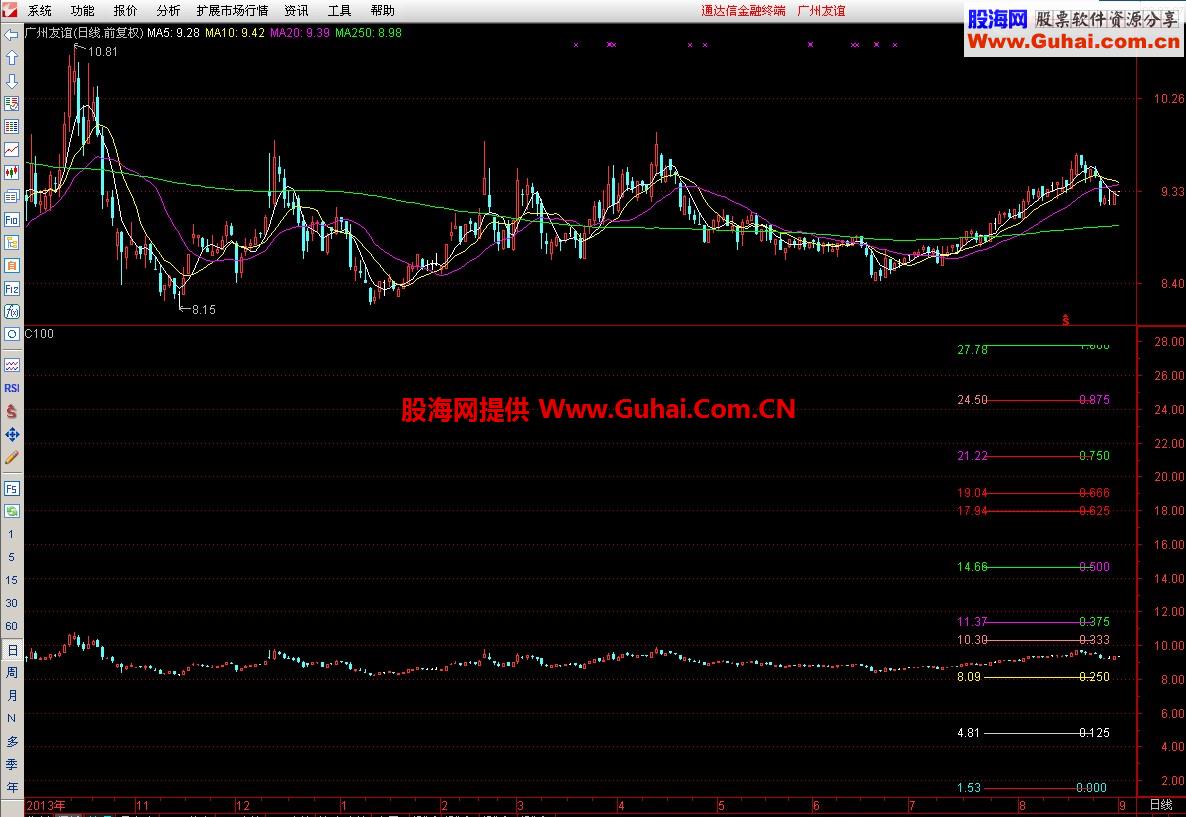Click the 通达信金融终端 title text
Screen dimensions: 1186x817
743,11
